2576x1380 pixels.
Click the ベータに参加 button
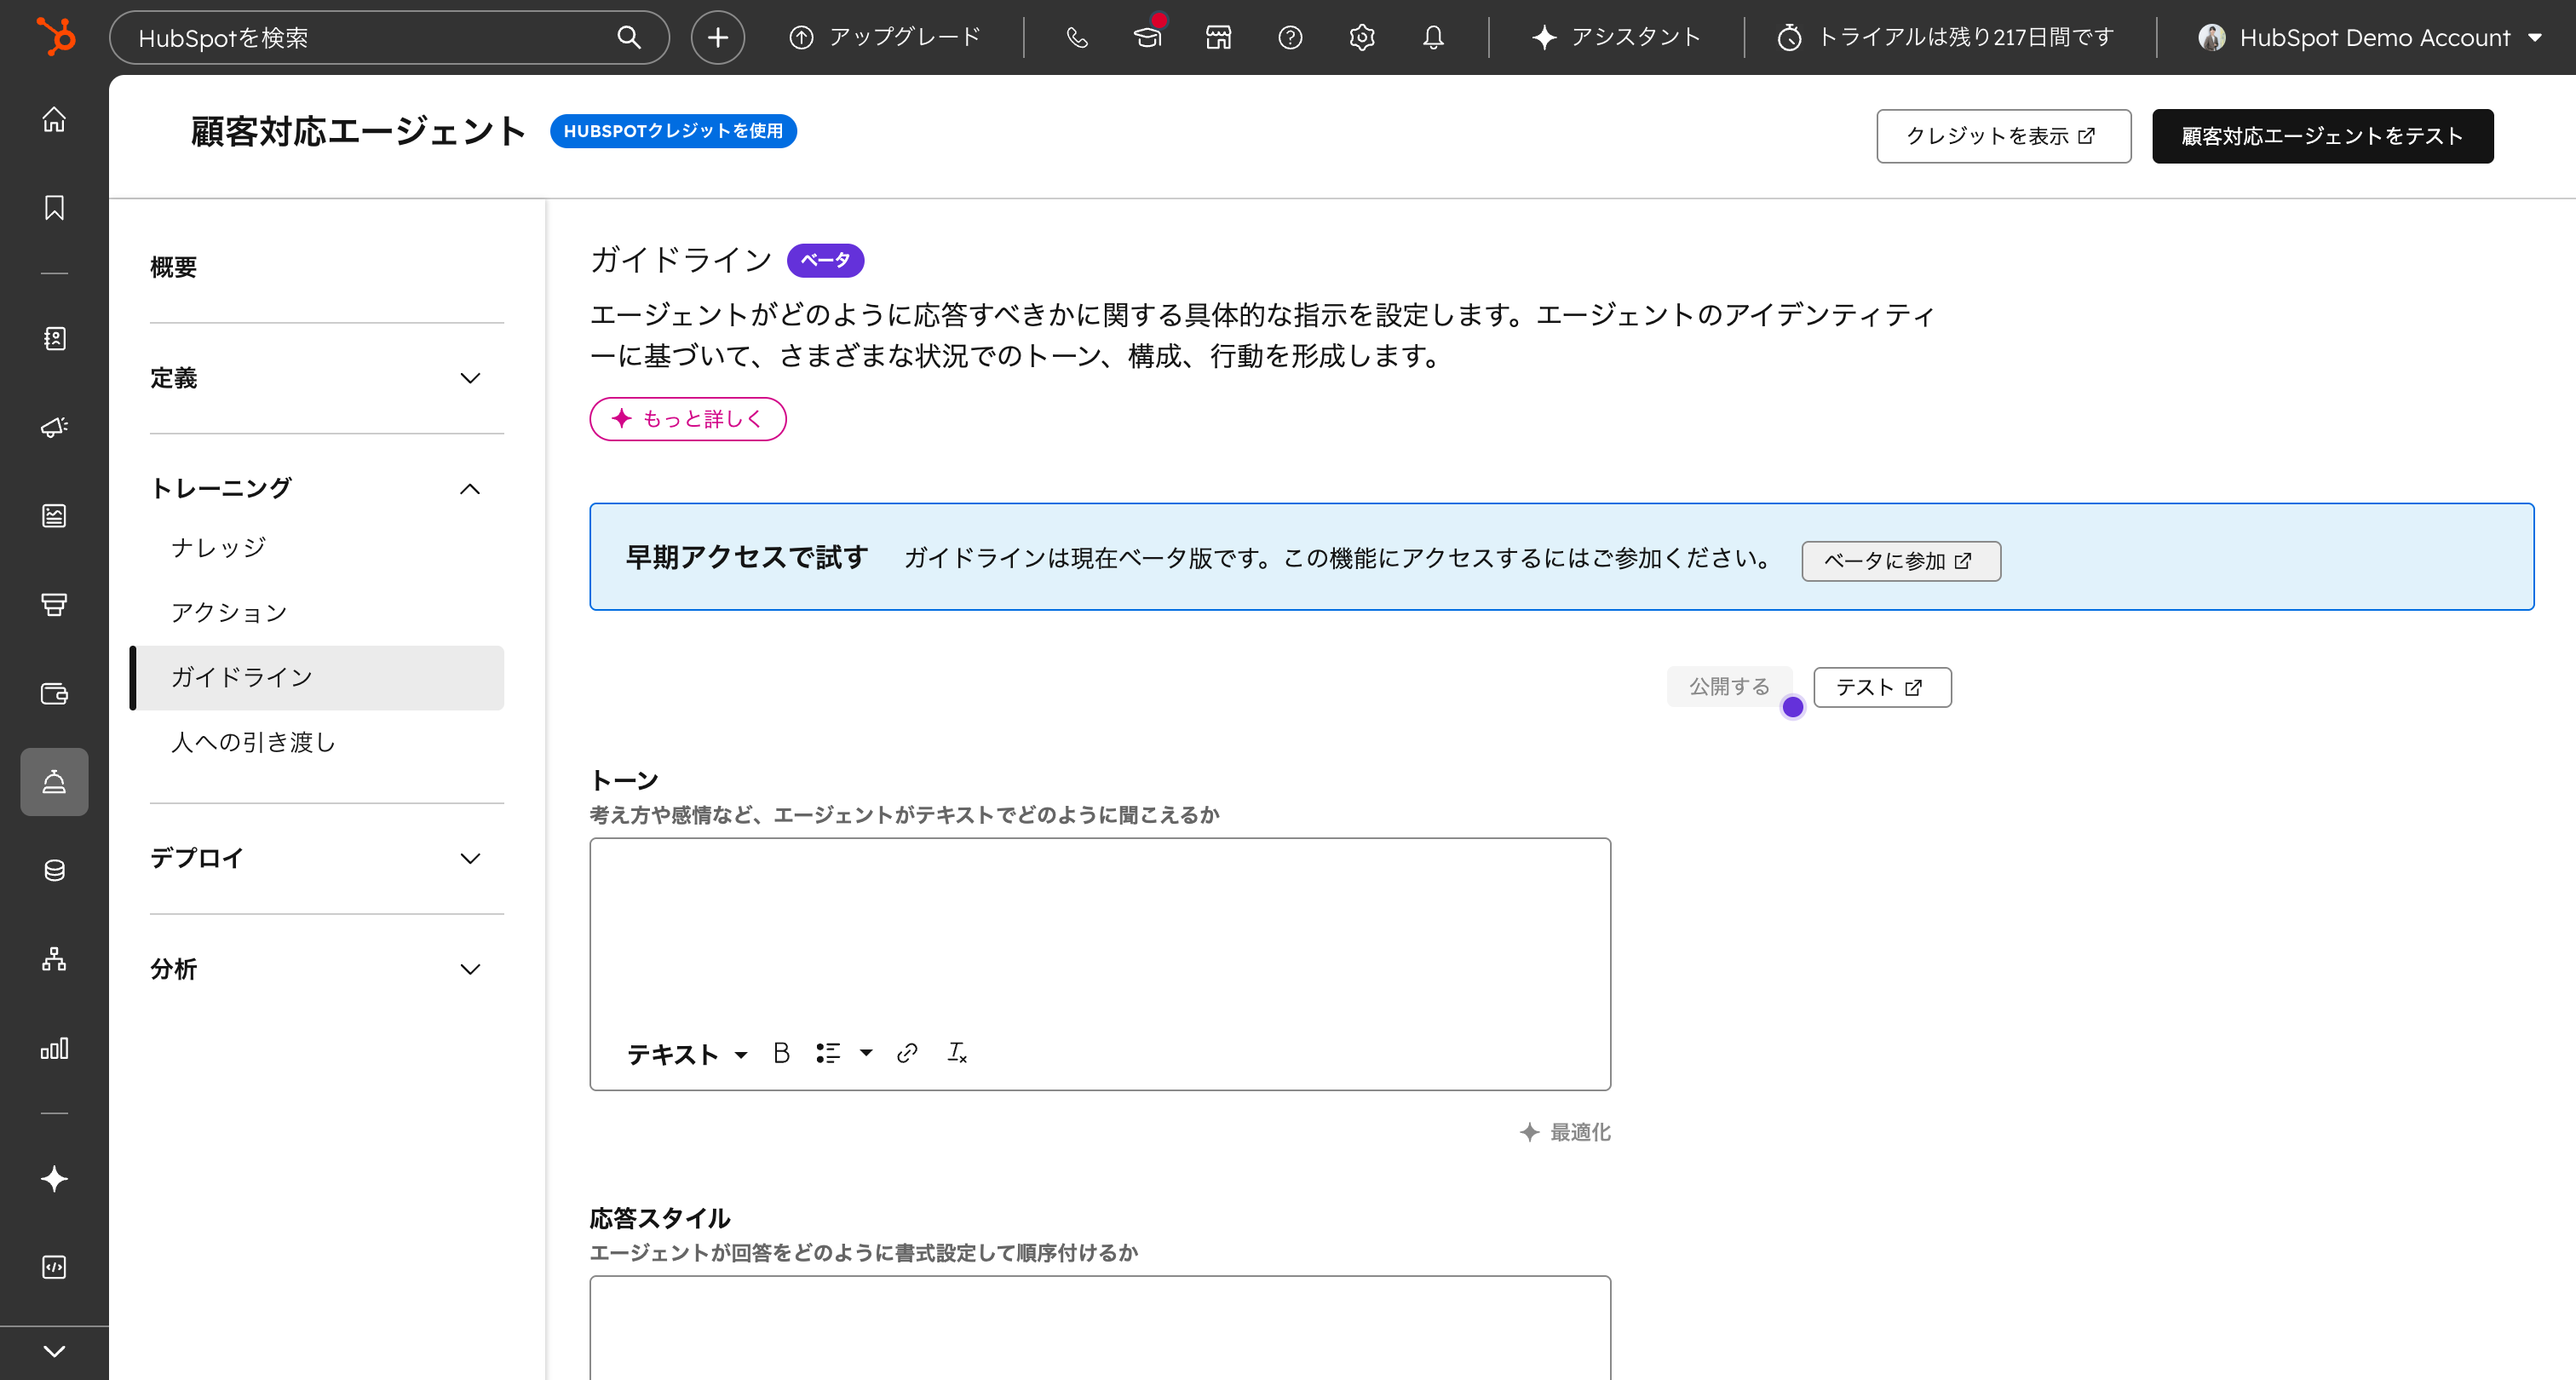tap(1900, 560)
